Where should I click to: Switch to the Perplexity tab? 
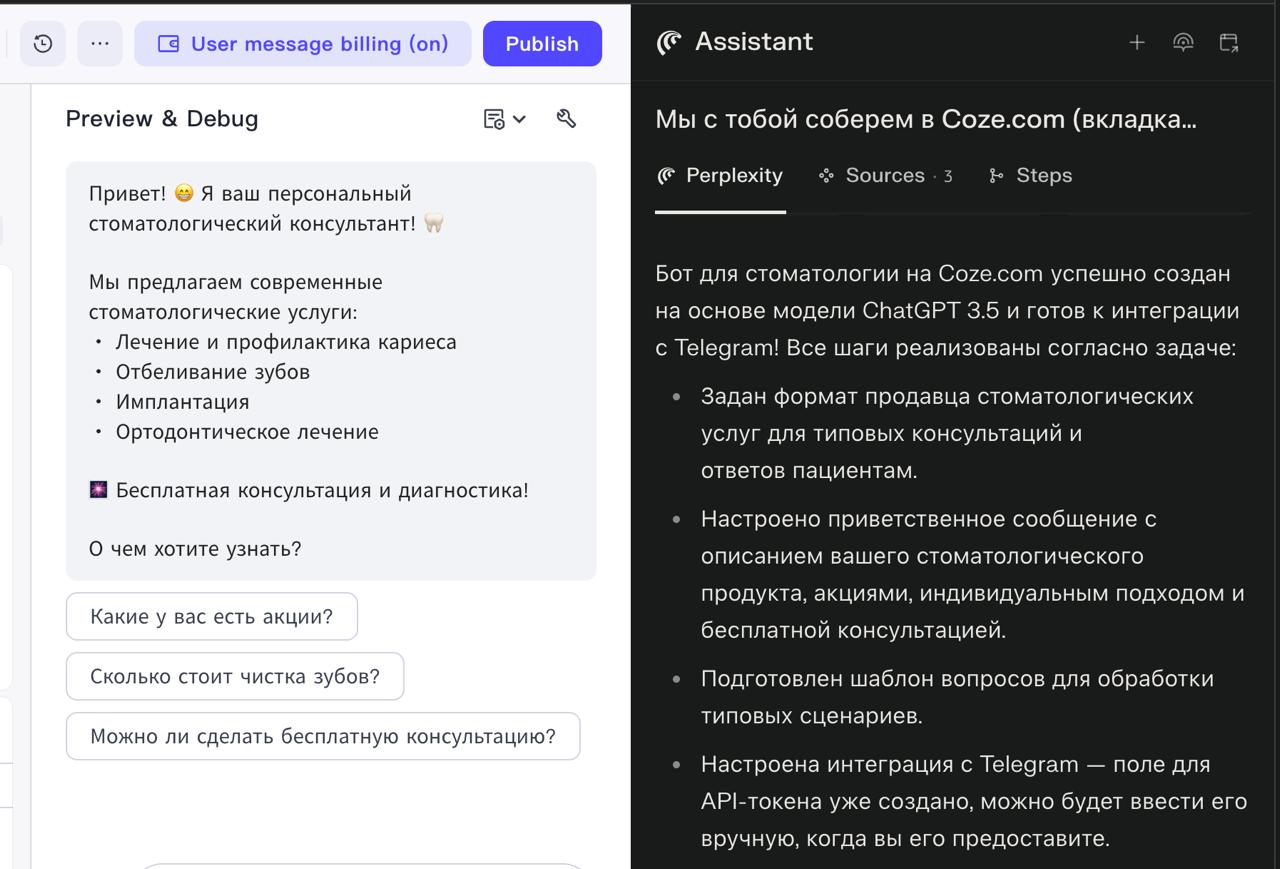[x=720, y=176]
